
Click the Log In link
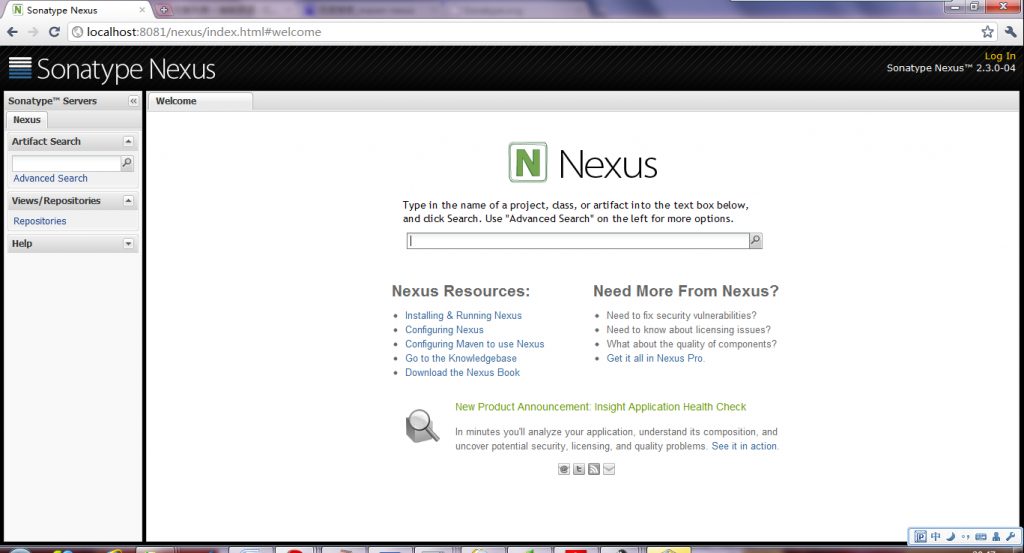click(1000, 56)
